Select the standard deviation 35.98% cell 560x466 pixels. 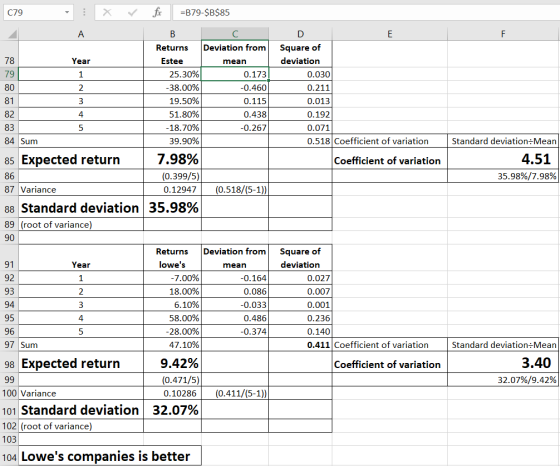pyautogui.click(x=172, y=207)
